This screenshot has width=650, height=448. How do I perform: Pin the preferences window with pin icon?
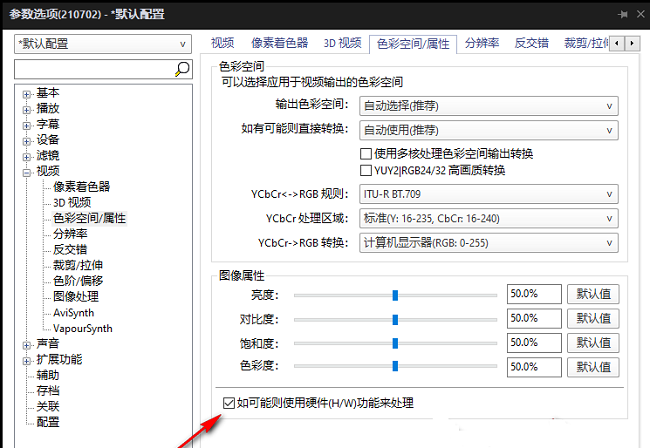coord(622,15)
